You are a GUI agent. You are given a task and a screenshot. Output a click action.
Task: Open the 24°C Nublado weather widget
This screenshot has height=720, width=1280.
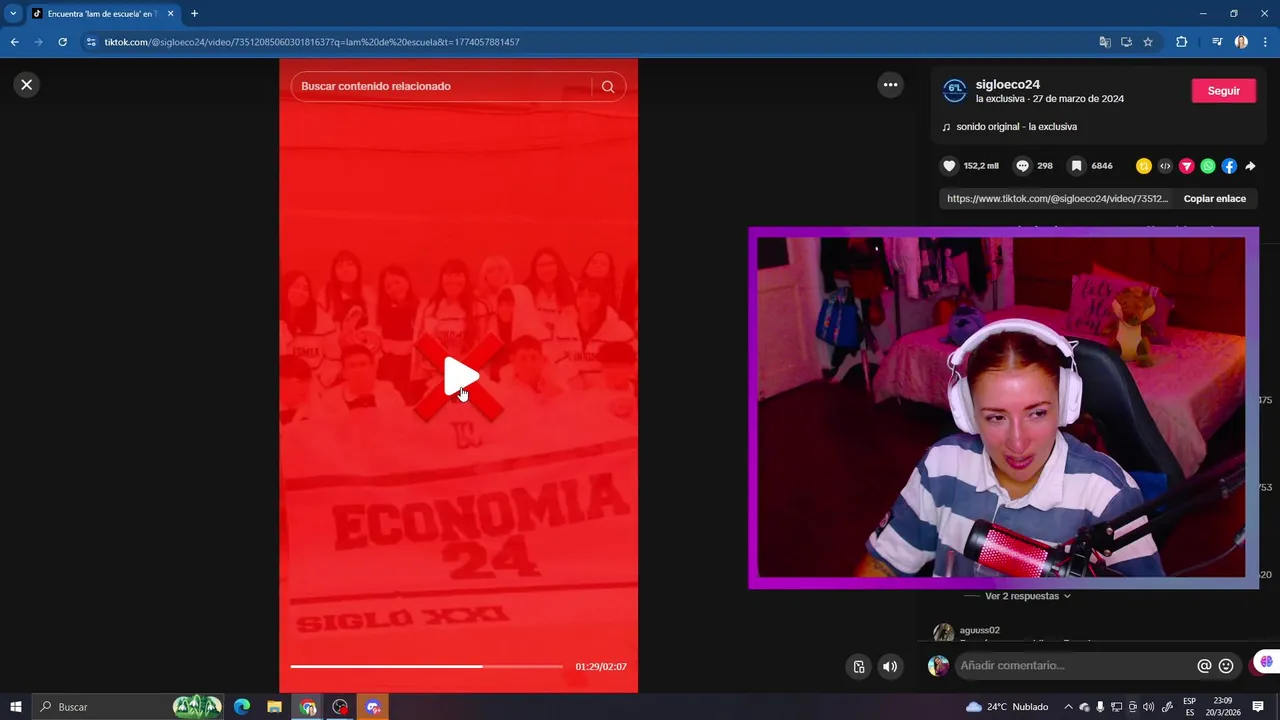[x=1007, y=707]
